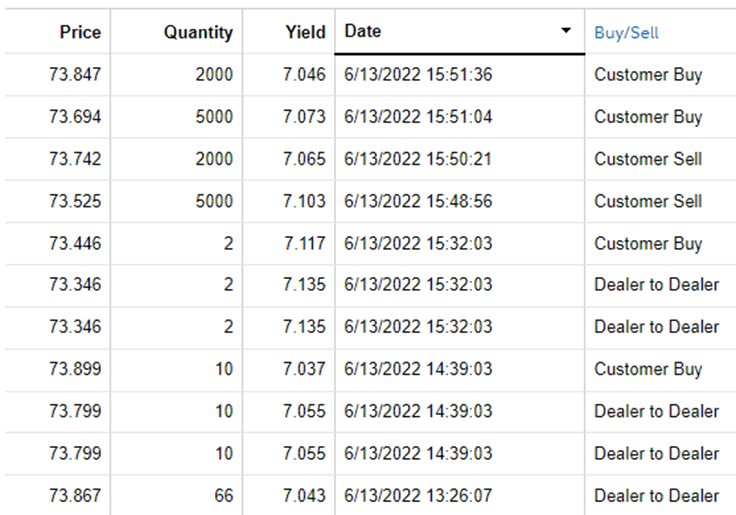
Task: Click the Quantity column header
Action: (x=198, y=32)
